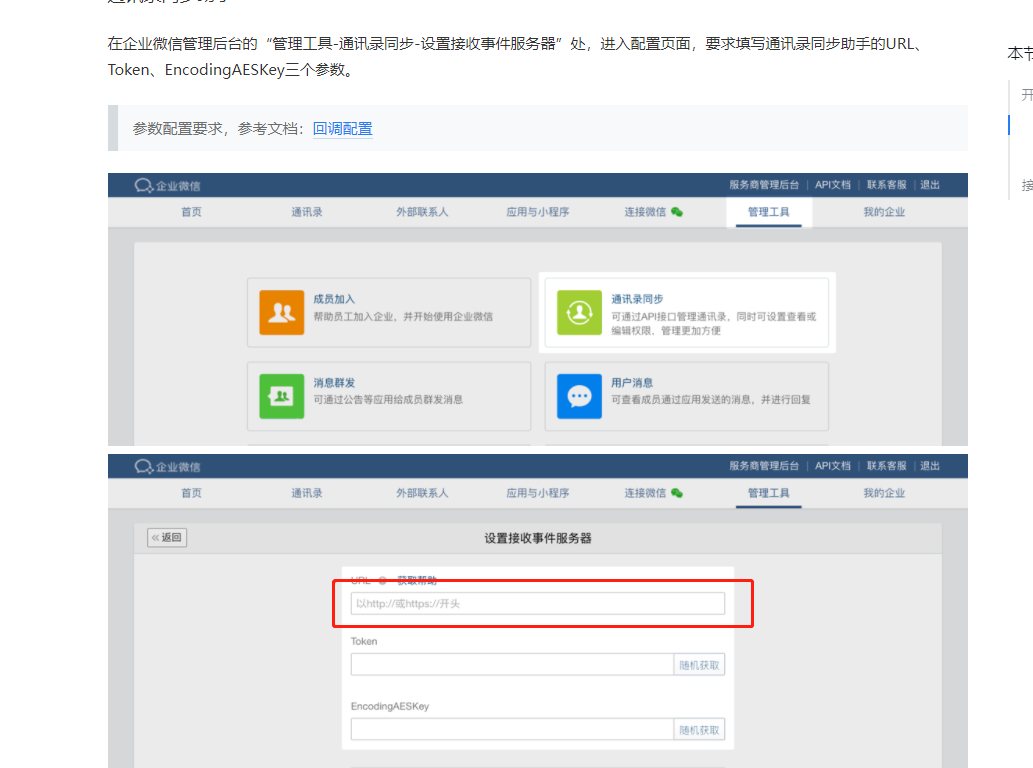The width and height of the screenshot is (1033, 768).
Task: Click the orange 成员加入 icon
Action: [x=281, y=312]
